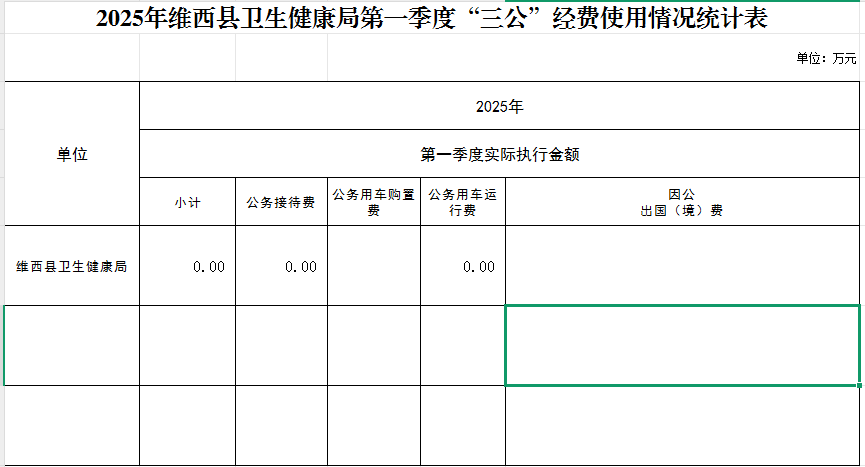The height and width of the screenshot is (467, 865).
Task: Click the green-bordered selected cell
Action: (x=681, y=345)
